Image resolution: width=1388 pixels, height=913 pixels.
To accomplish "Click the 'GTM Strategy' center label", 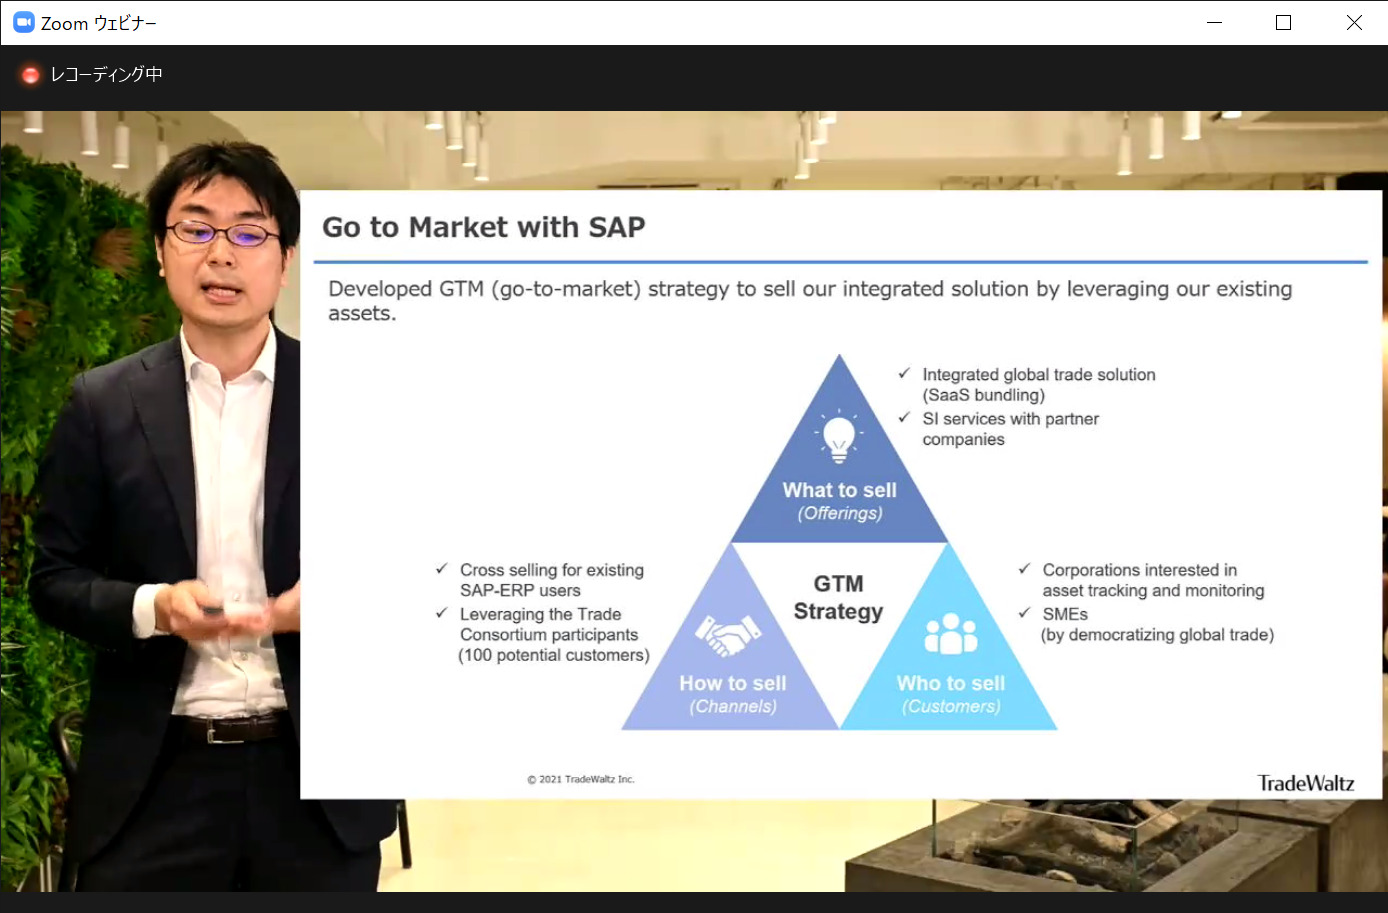I will [x=838, y=597].
